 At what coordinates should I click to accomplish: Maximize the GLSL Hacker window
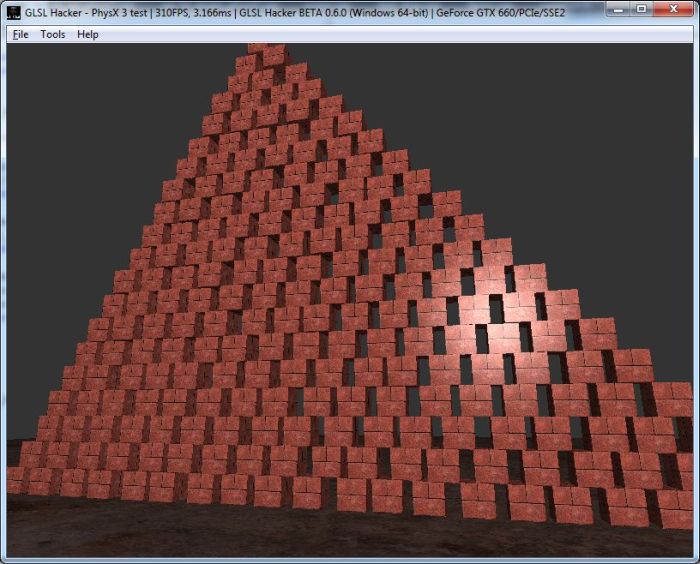642,9
